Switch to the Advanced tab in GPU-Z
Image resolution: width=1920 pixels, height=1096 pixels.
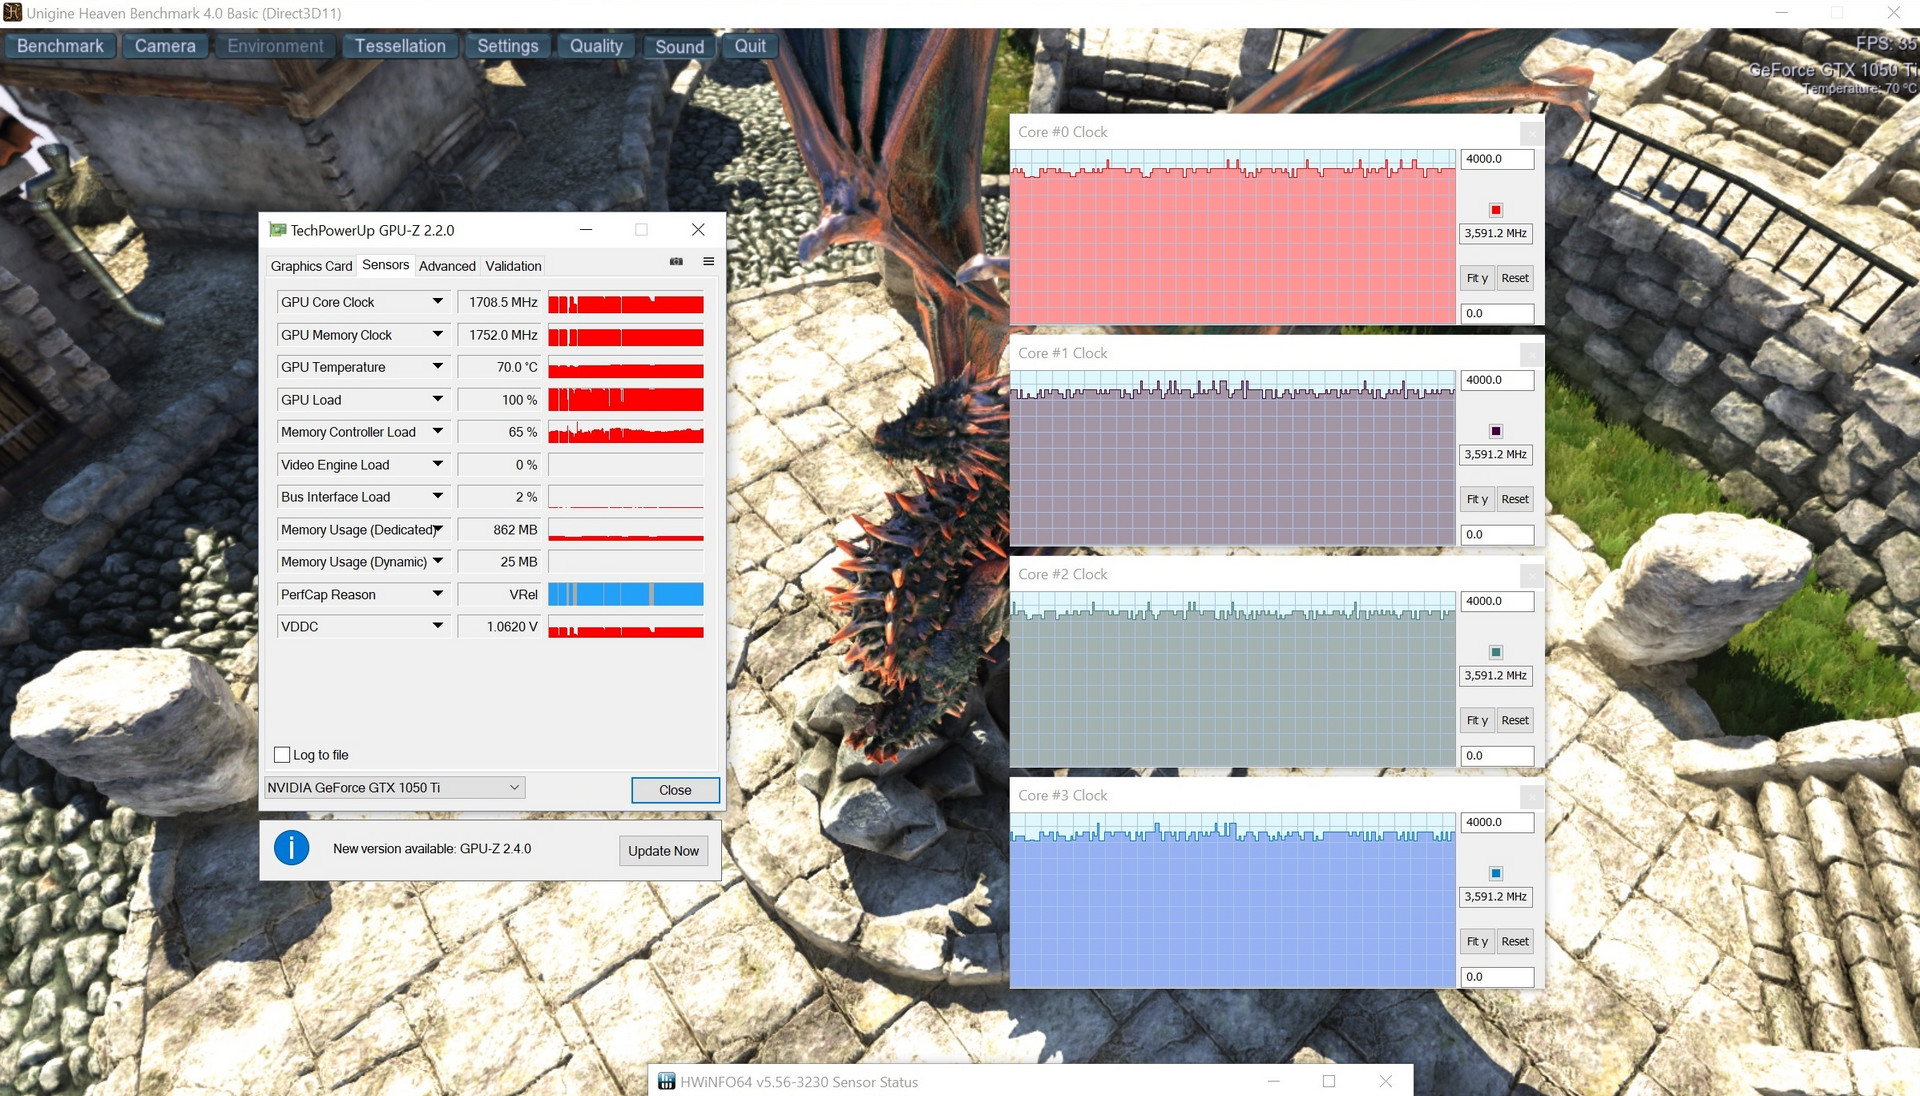447,266
